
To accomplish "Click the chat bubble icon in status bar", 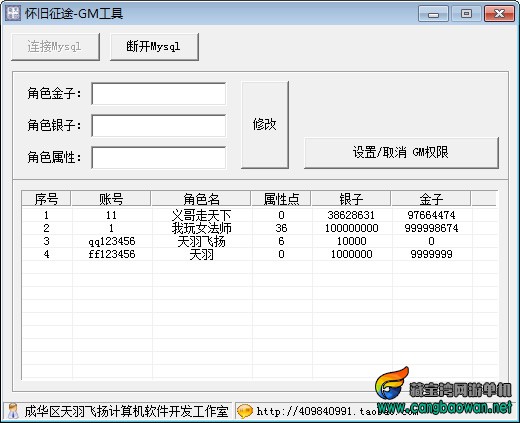I will click(245, 411).
